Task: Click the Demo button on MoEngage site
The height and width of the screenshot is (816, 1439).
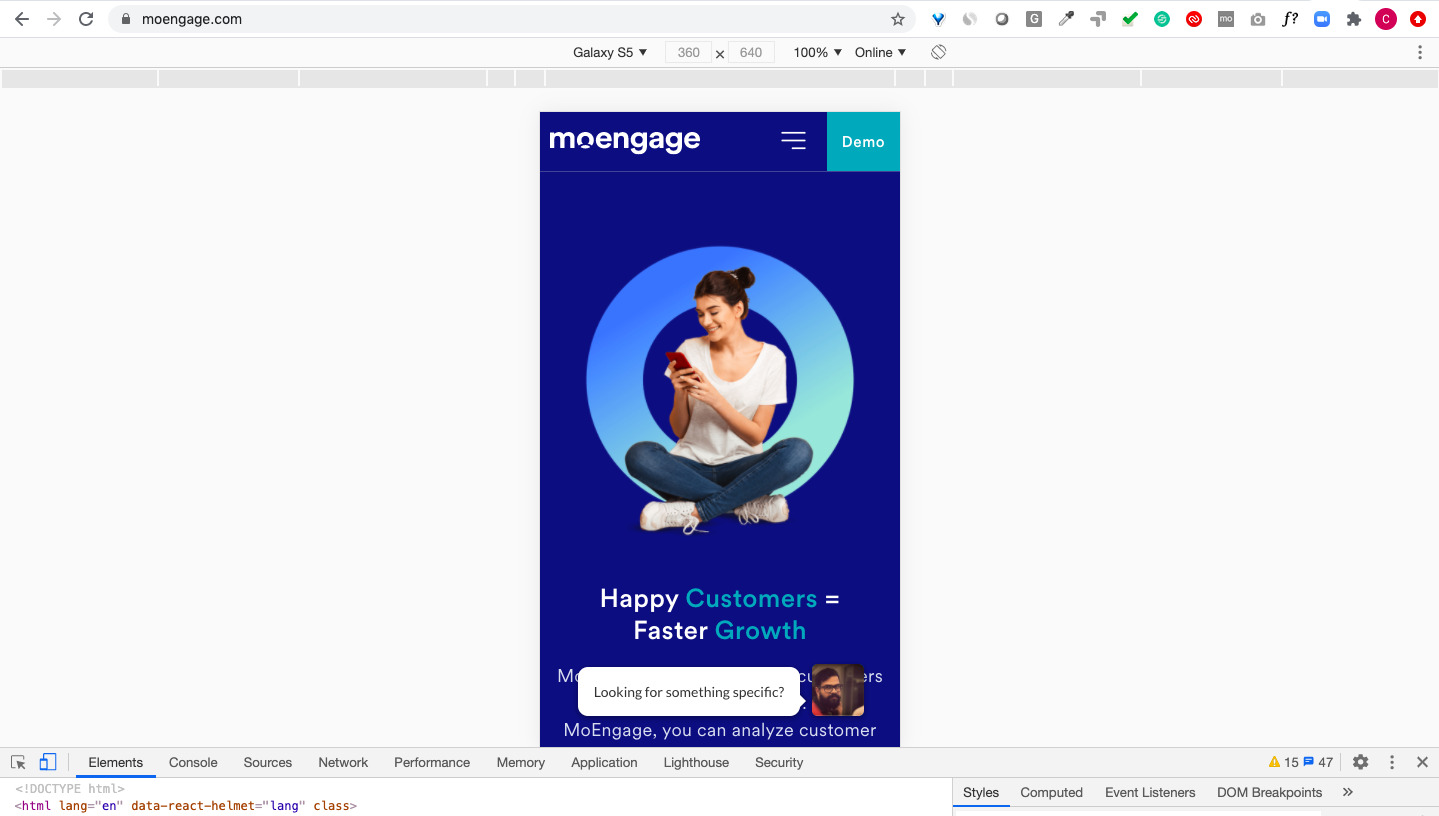Action: coord(862,141)
